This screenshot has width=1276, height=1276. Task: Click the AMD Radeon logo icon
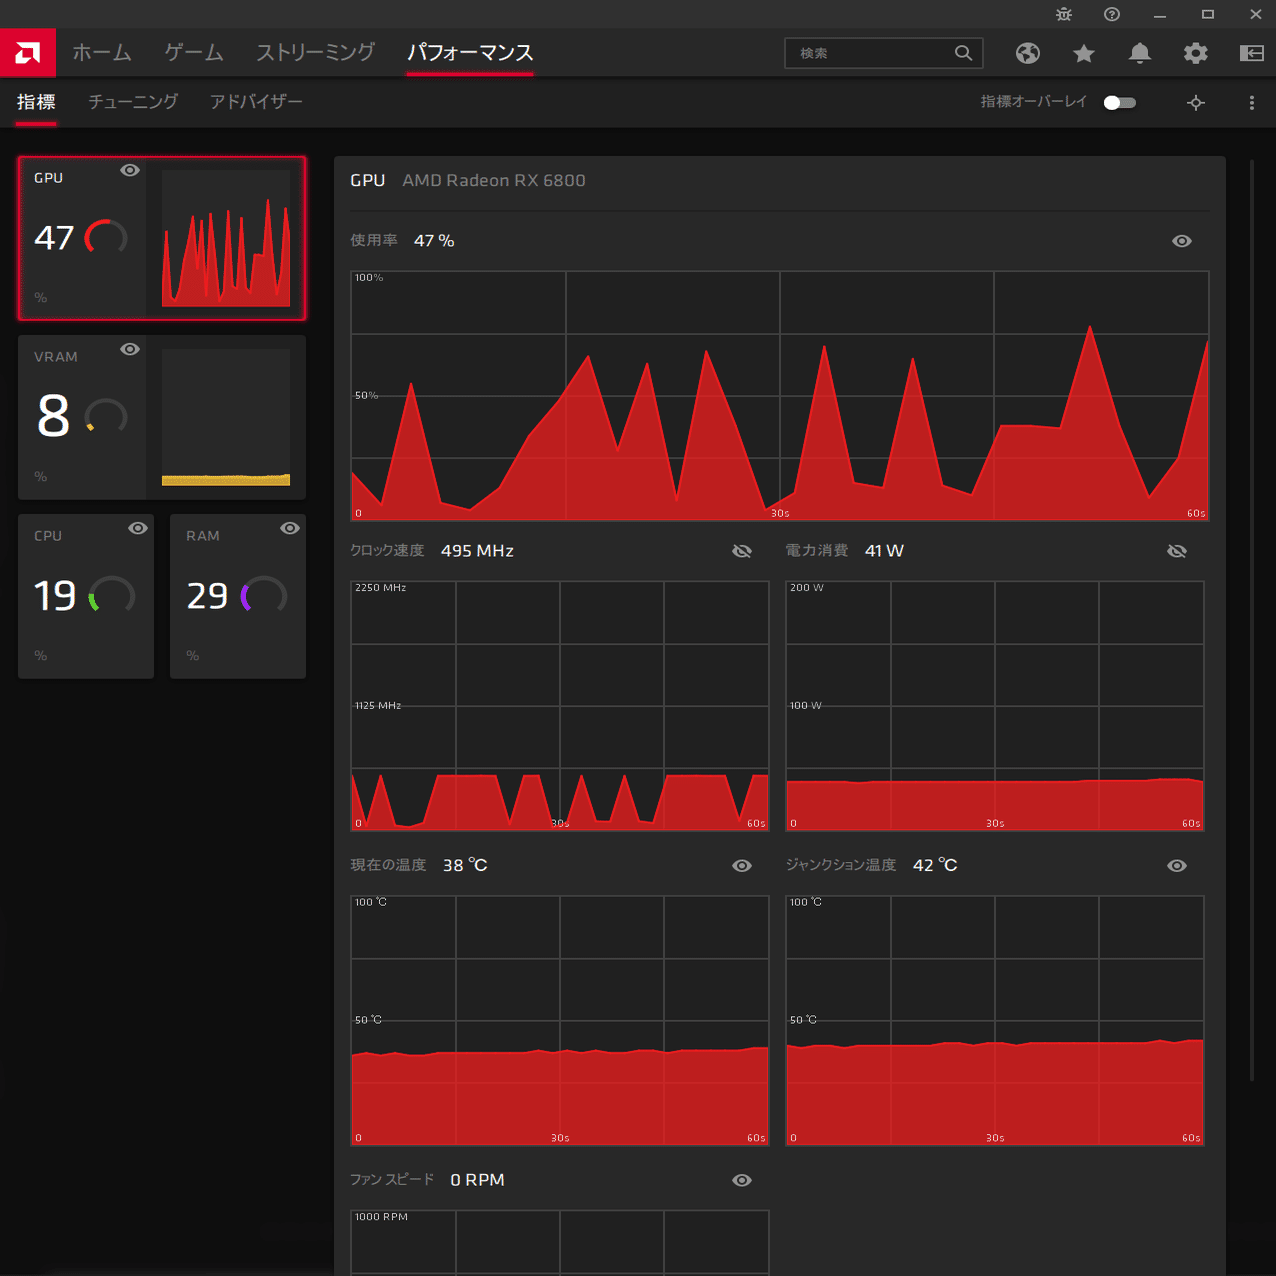(27, 52)
